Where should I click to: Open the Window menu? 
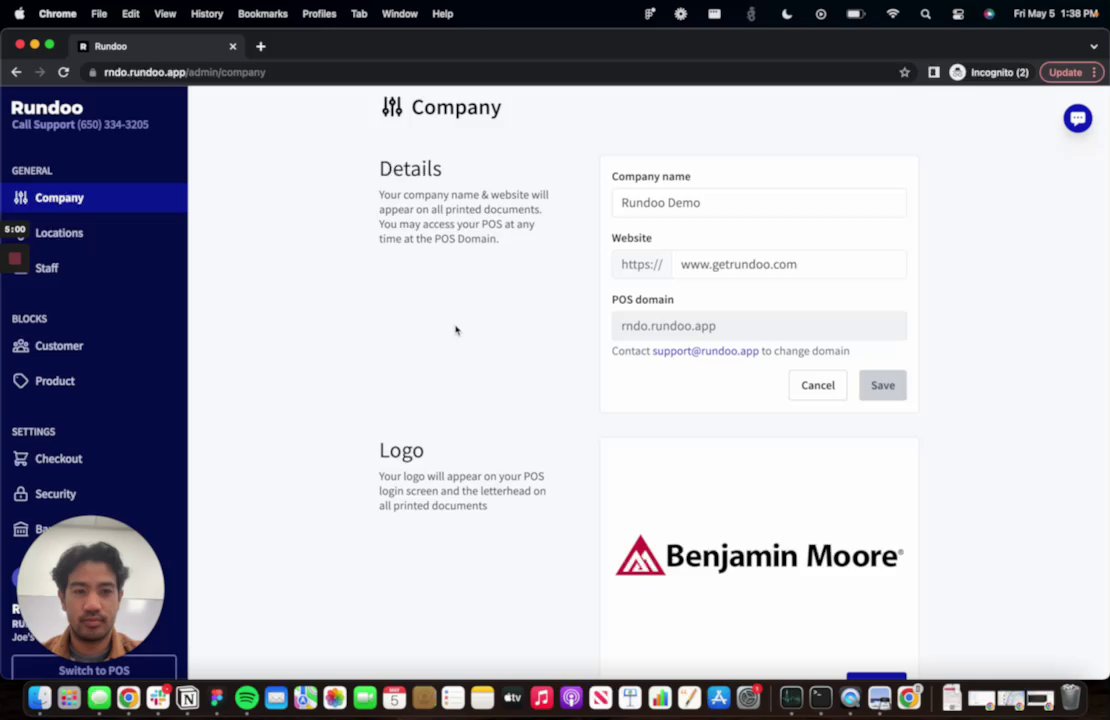point(400,13)
